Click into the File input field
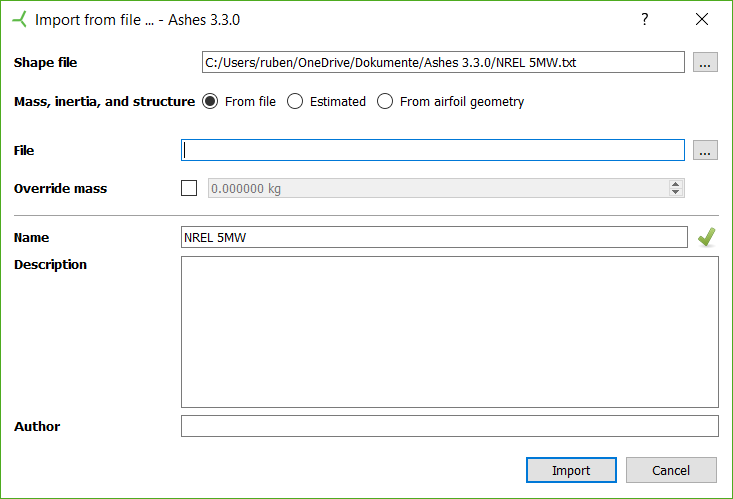 click(433, 150)
